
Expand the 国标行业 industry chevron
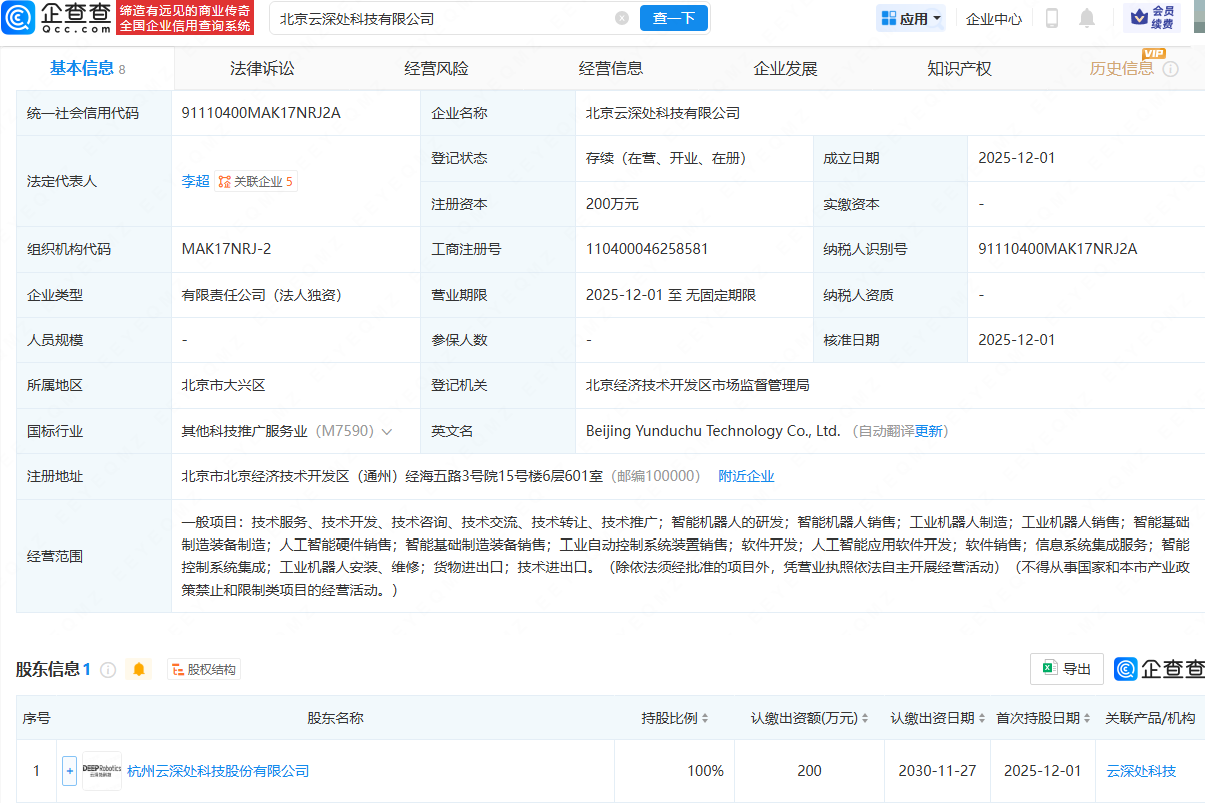click(387, 431)
